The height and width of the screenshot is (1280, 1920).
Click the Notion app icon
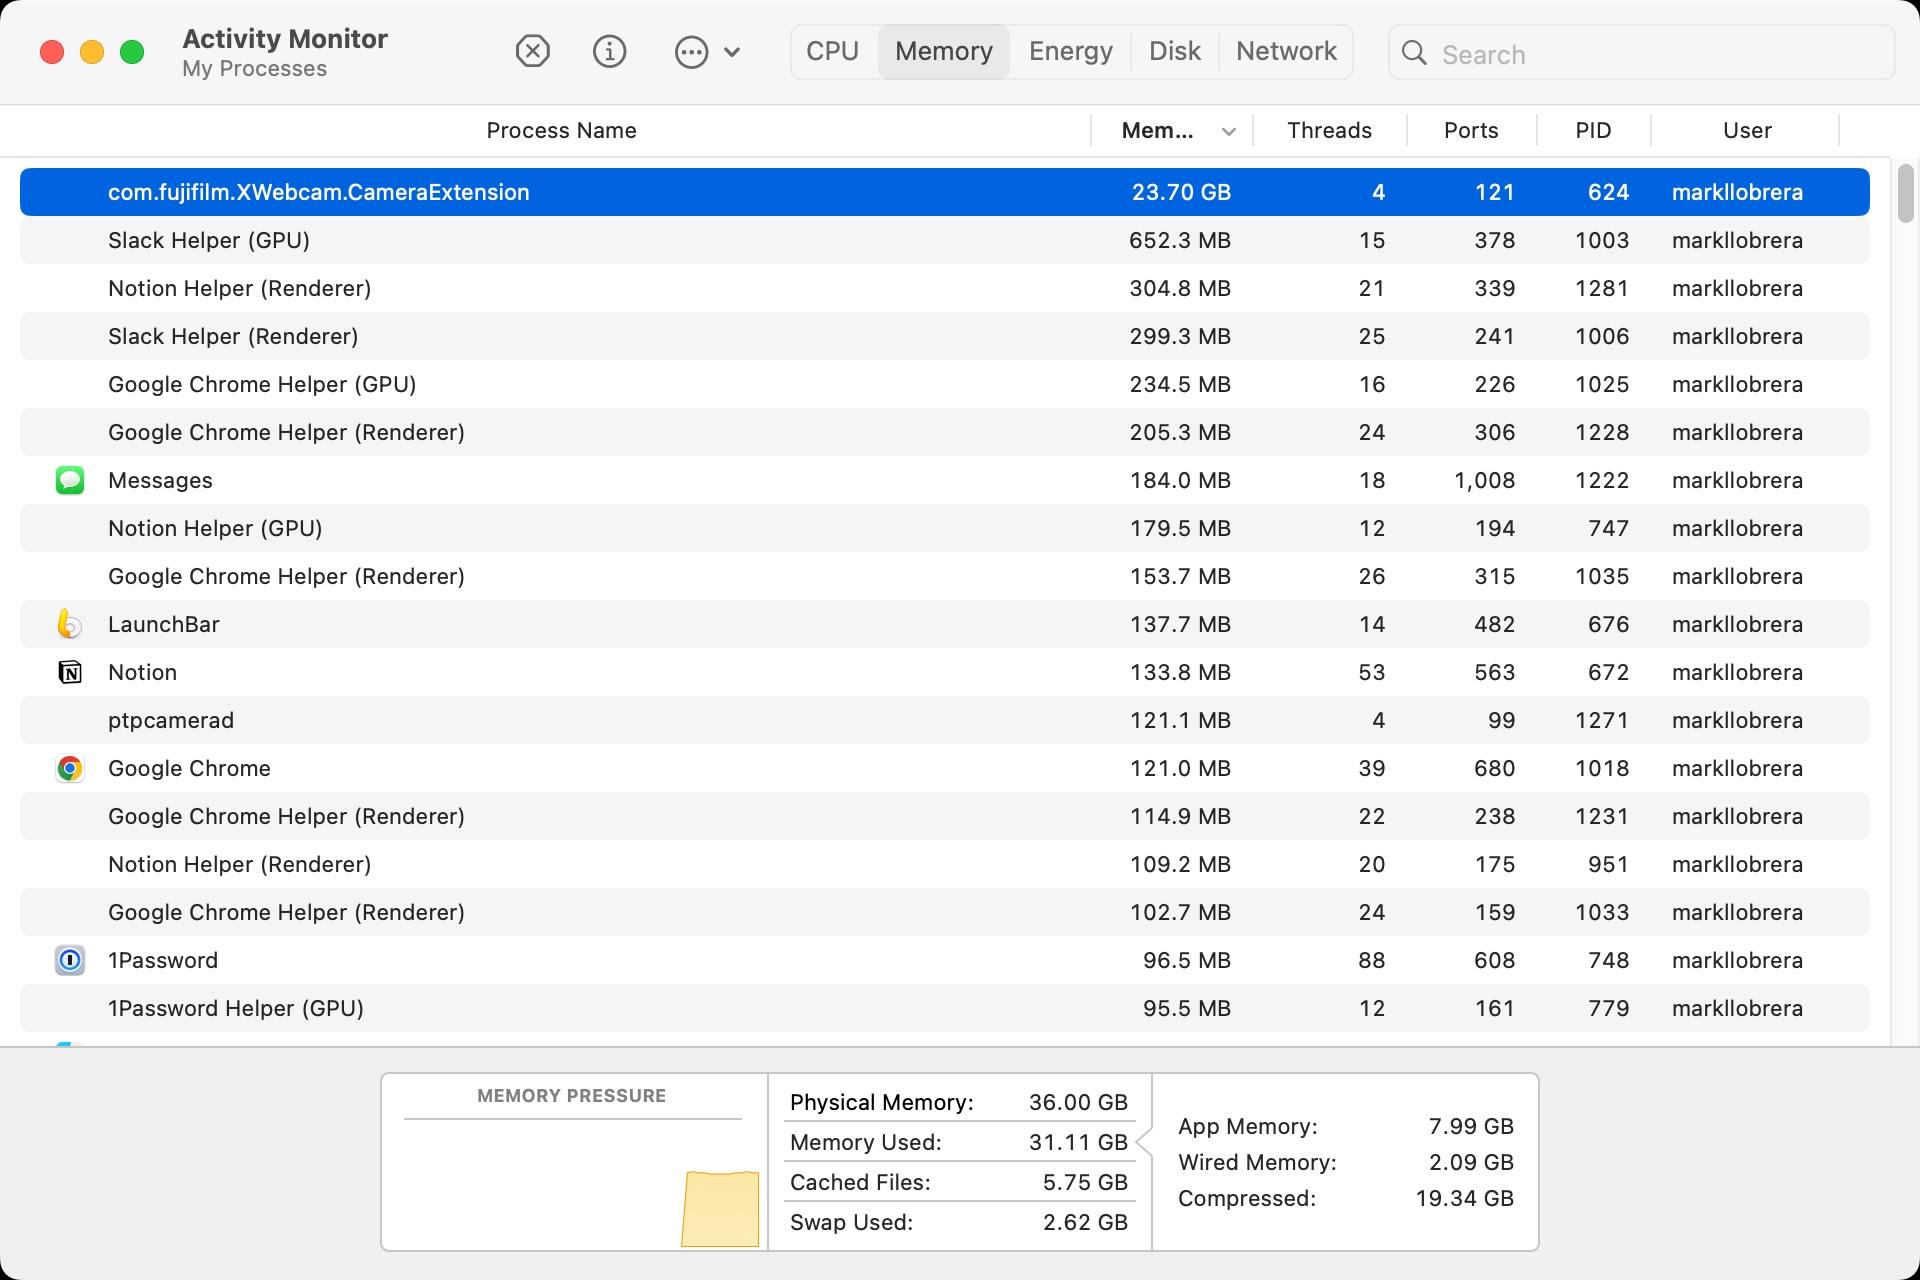pyautogui.click(x=69, y=672)
